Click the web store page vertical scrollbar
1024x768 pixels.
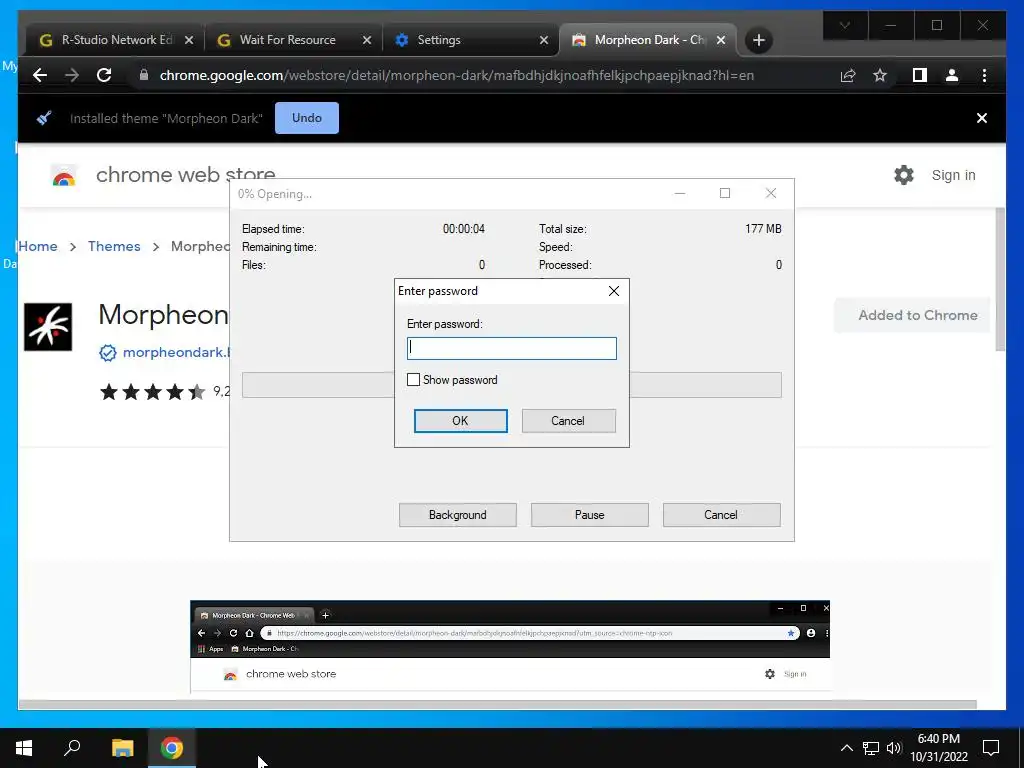[x=1000, y=280]
